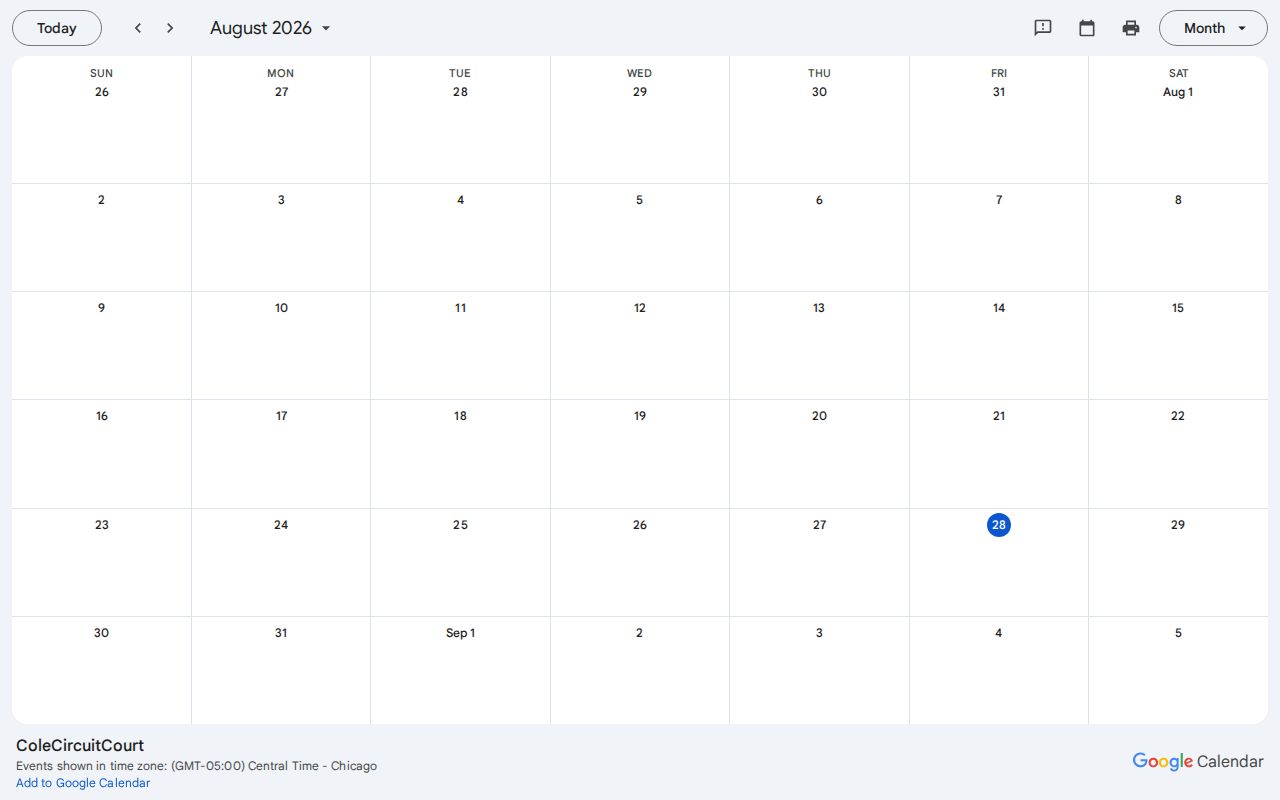Click date 18 in the Tuesday column

click(x=460, y=416)
